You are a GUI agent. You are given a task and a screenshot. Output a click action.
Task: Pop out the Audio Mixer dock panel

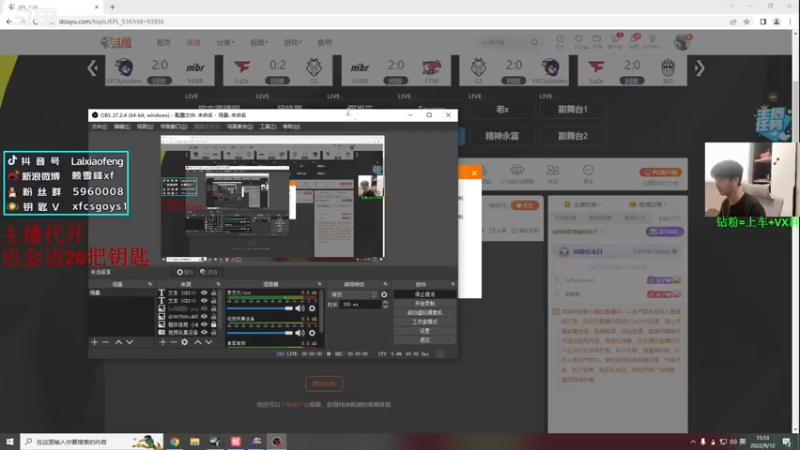[x=319, y=284]
